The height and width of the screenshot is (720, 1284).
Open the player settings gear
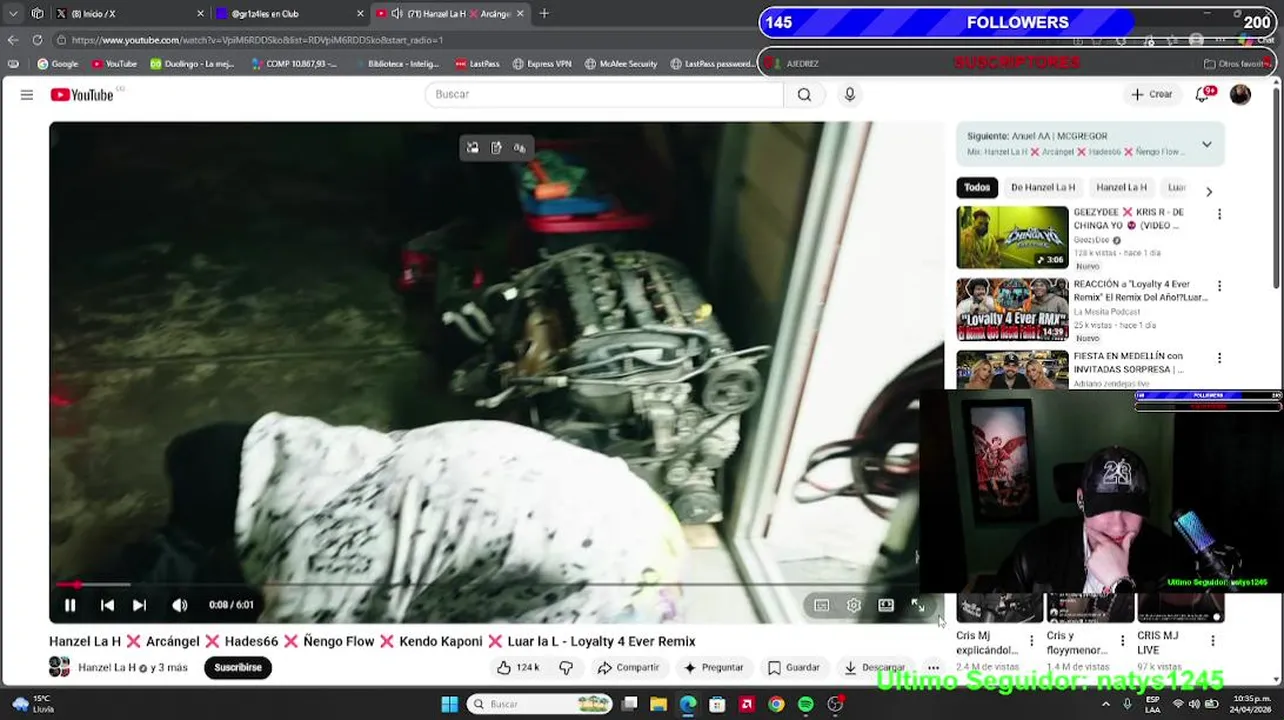tap(854, 605)
